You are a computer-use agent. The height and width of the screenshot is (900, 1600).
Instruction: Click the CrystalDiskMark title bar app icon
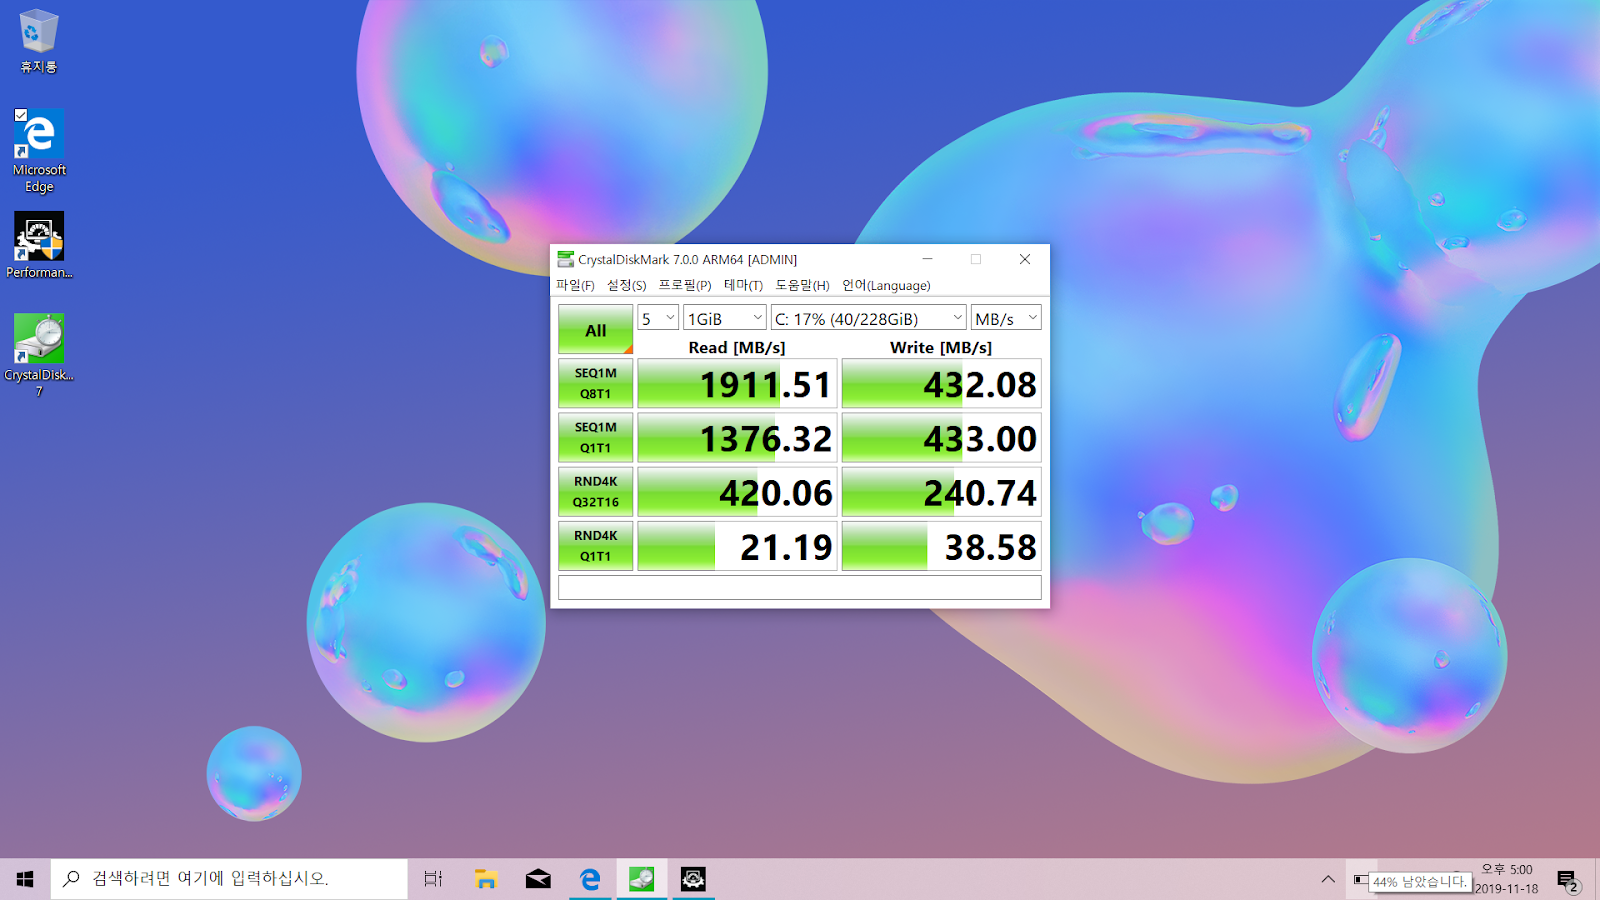pyautogui.click(x=566, y=259)
